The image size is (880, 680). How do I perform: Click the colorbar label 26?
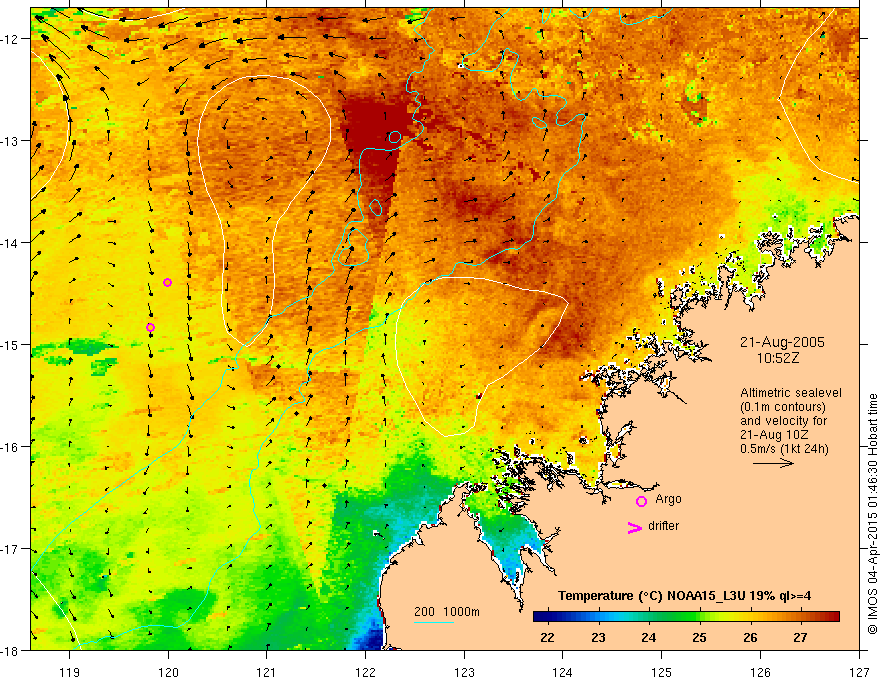pyautogui.click(x=750, y=638)
